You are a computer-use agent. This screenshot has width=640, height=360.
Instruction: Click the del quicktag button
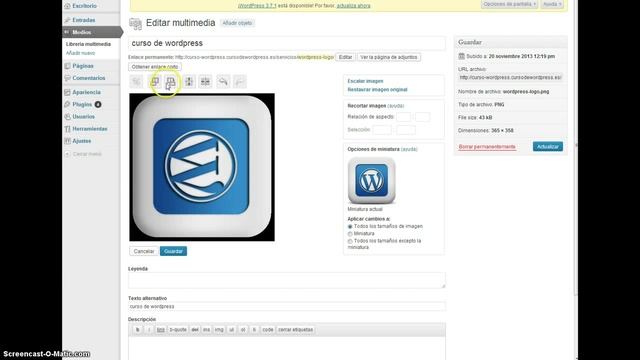point(195,330)
